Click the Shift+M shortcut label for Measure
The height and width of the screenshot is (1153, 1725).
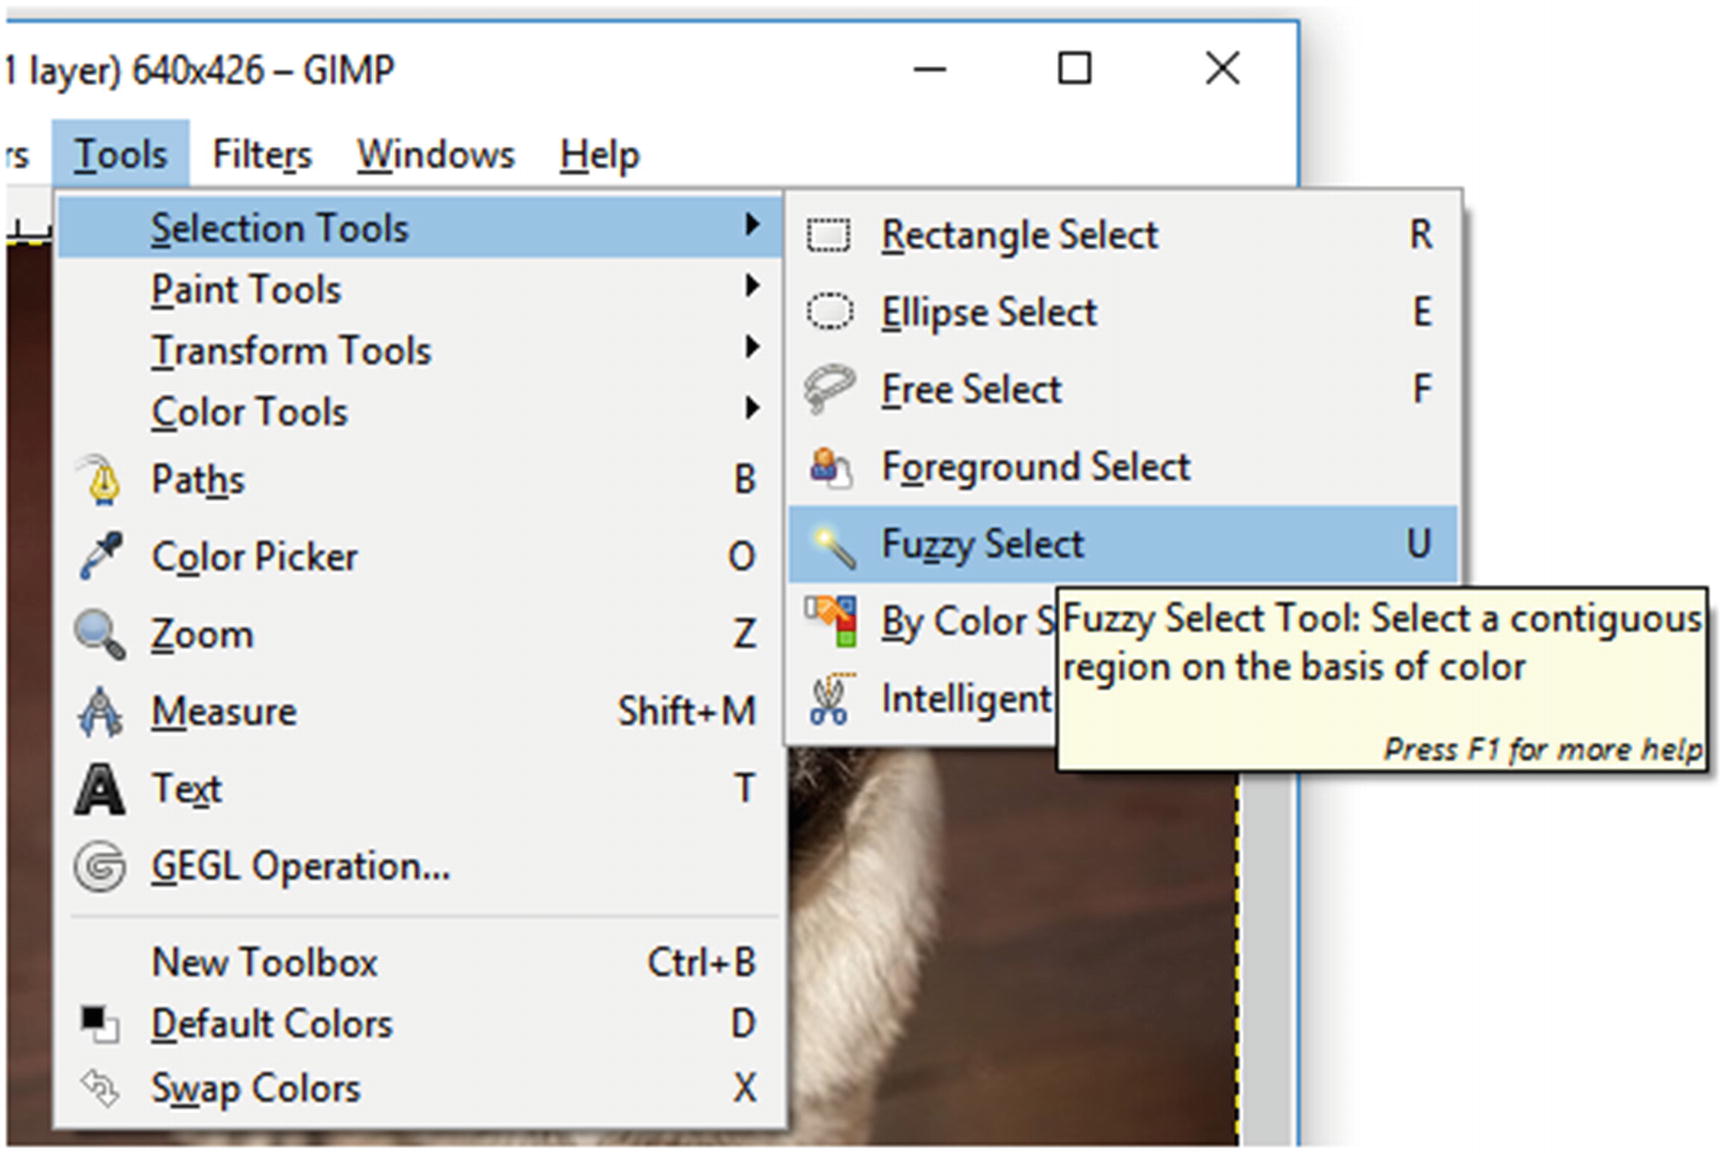coord(687,711)
